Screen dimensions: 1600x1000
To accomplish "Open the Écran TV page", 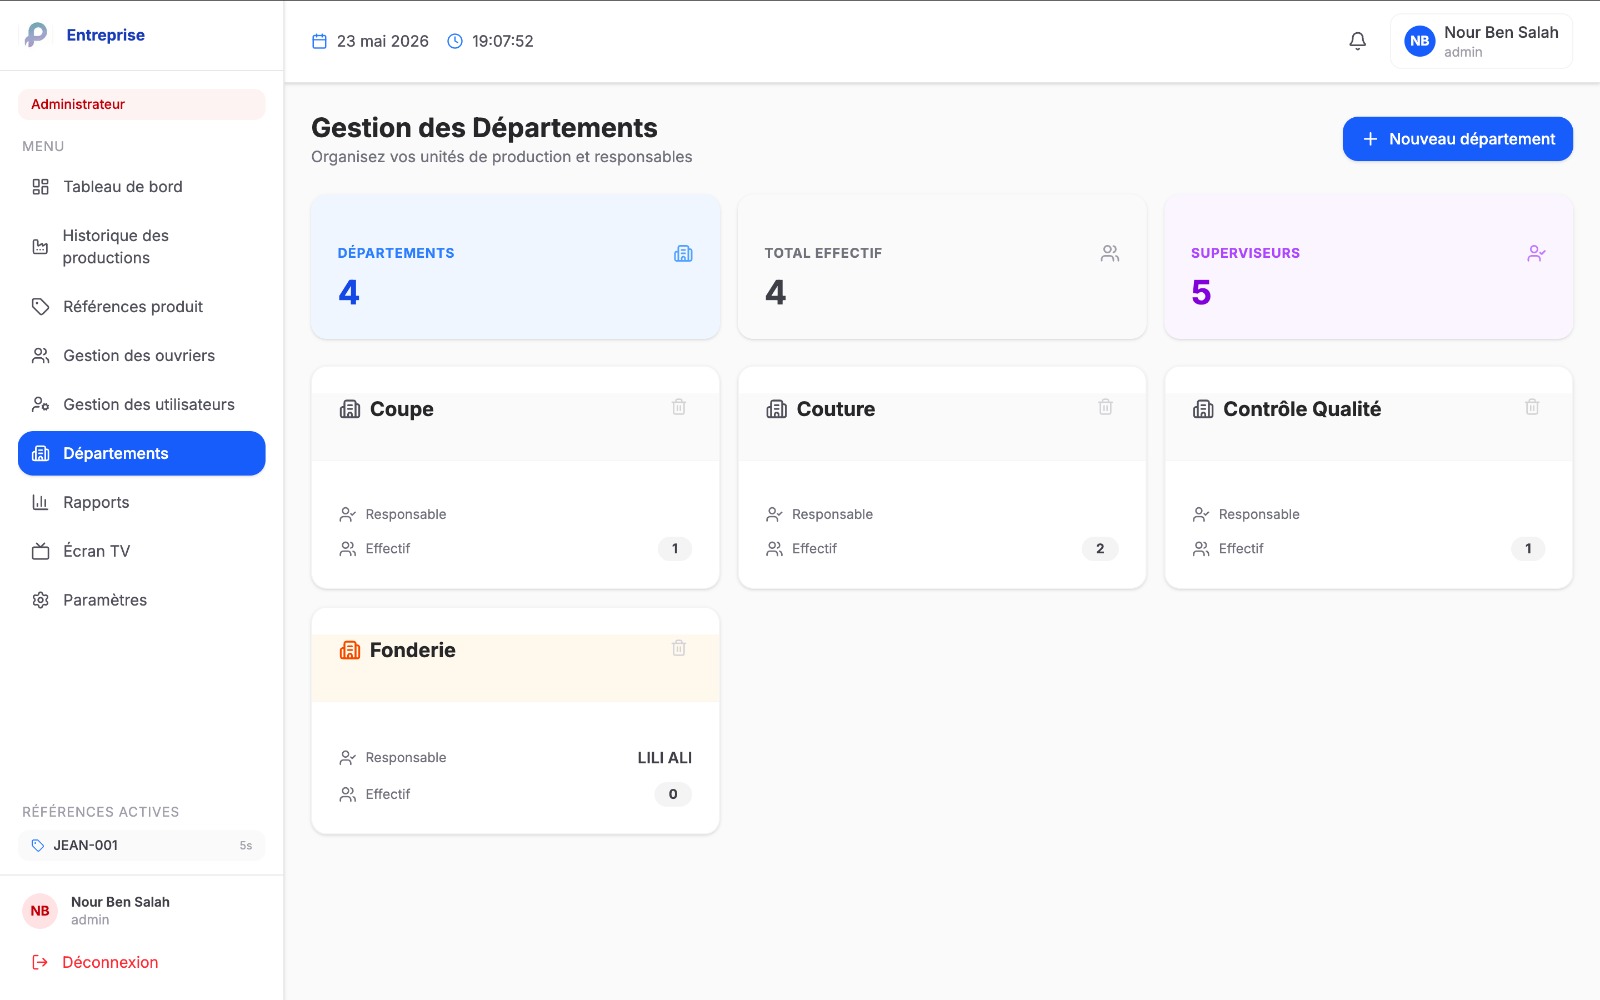I will tap(142, 551).
